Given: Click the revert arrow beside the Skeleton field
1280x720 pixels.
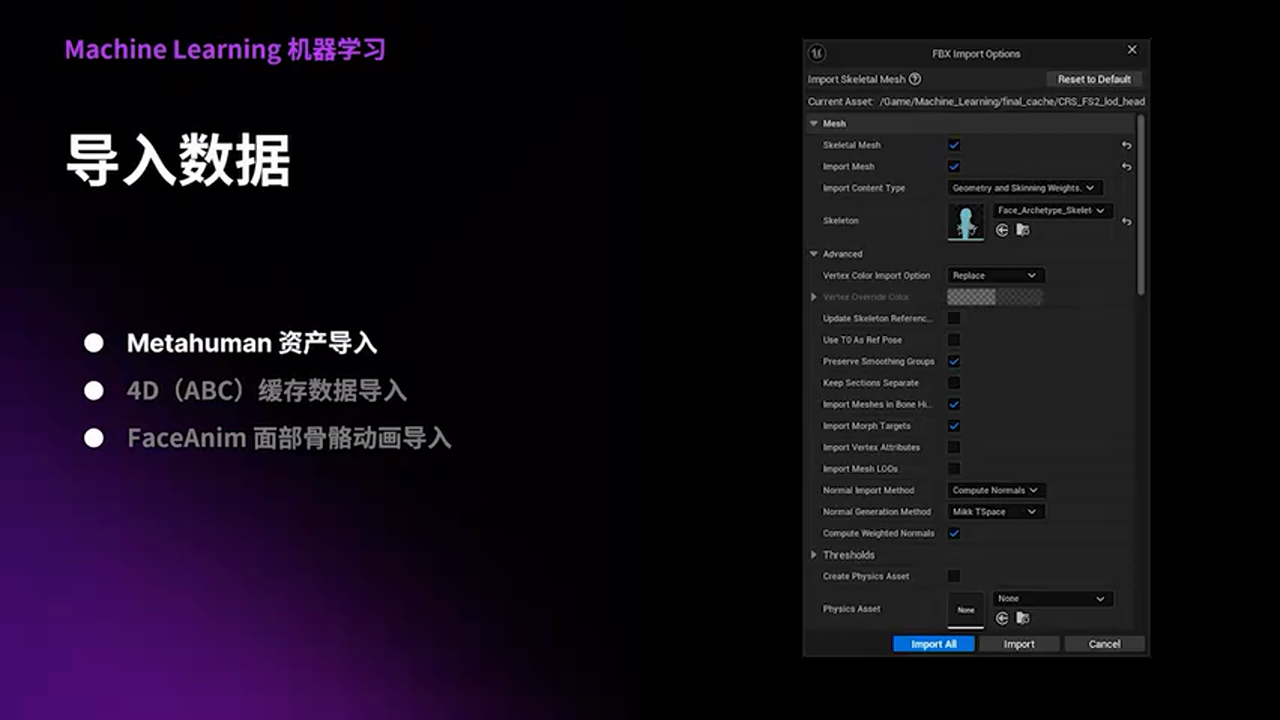Looking at the screenshot, I should [1127, 222].
